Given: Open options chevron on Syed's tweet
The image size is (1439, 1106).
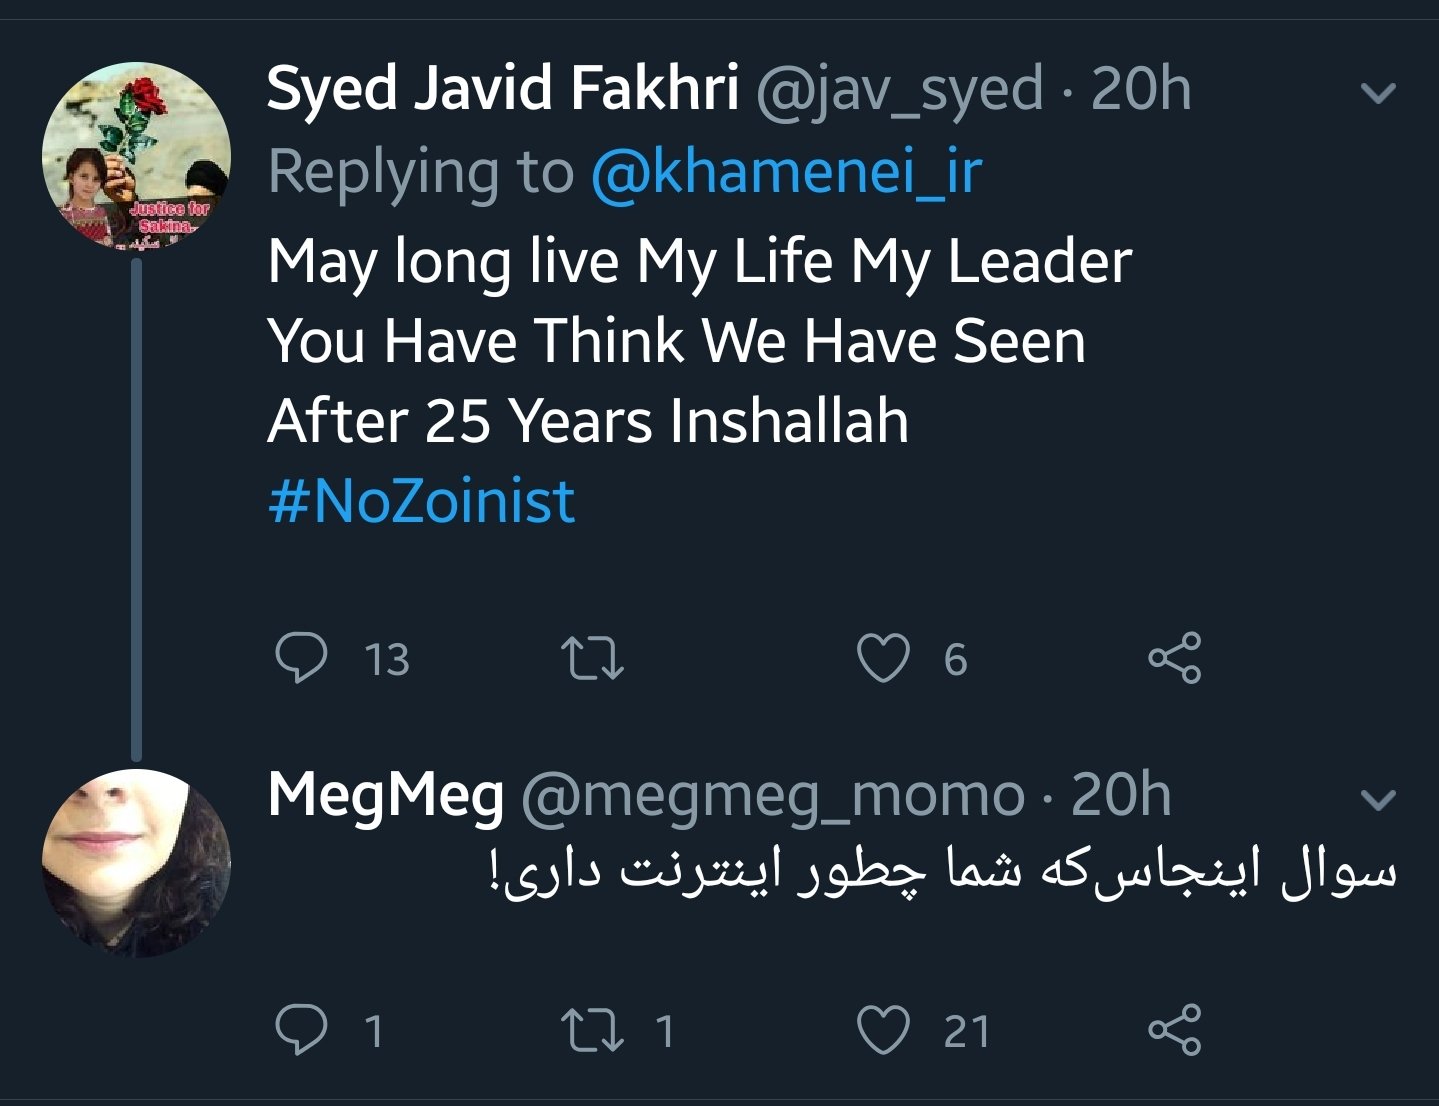Looking at the screenshot, I should point(1379,93).
